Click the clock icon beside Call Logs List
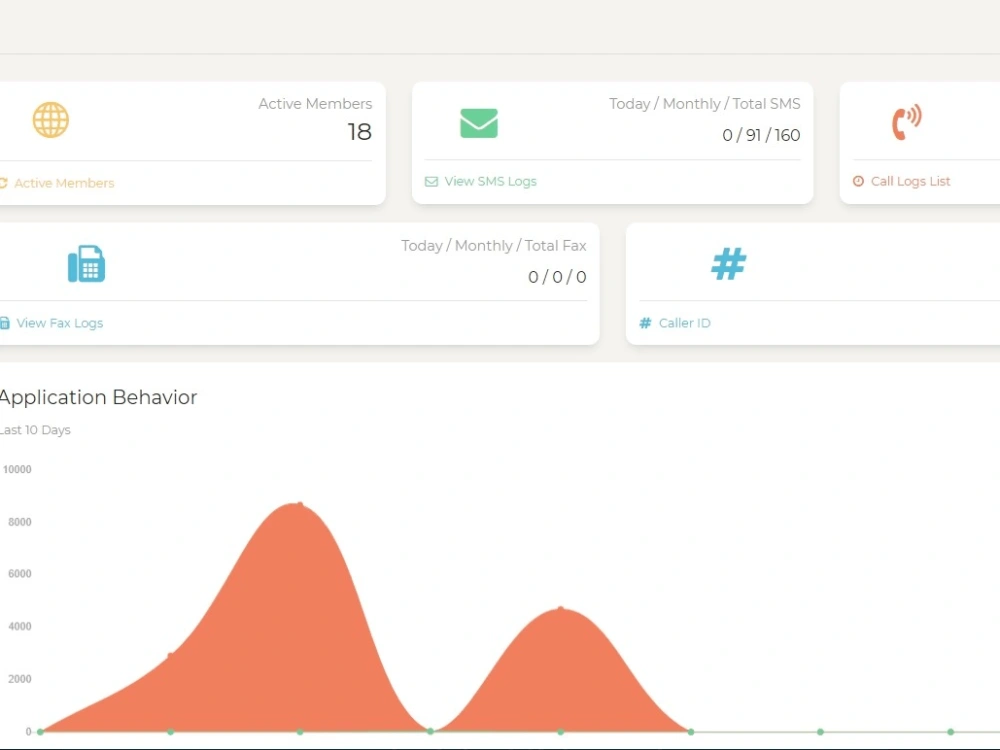This screenshot has width=1000, height=750. pyautogui.click(x=858, y=181)
